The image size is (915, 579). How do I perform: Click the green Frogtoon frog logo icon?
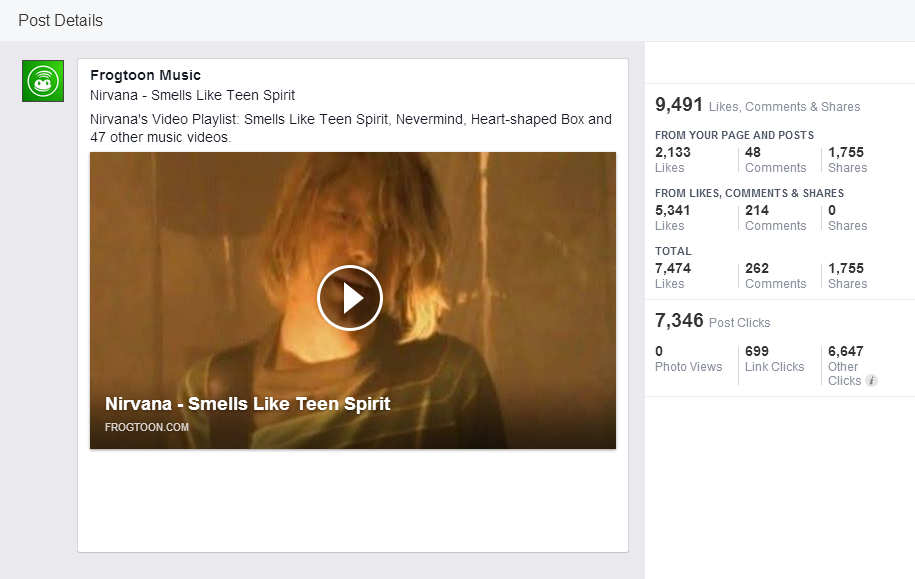(43, 81)
